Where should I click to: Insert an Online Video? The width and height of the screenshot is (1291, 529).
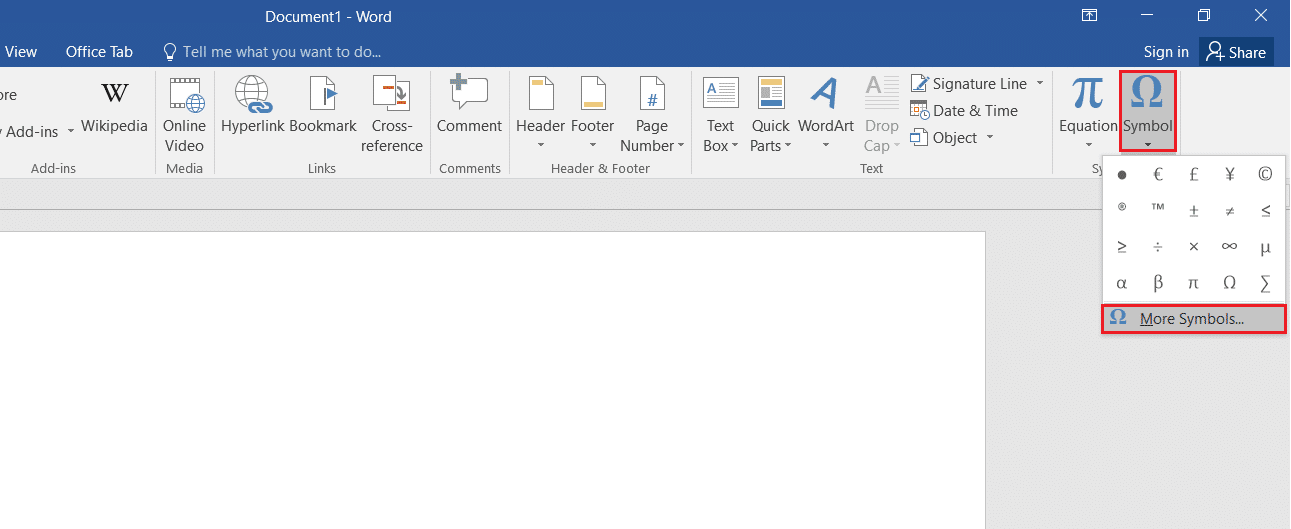[x=184, y=114]
